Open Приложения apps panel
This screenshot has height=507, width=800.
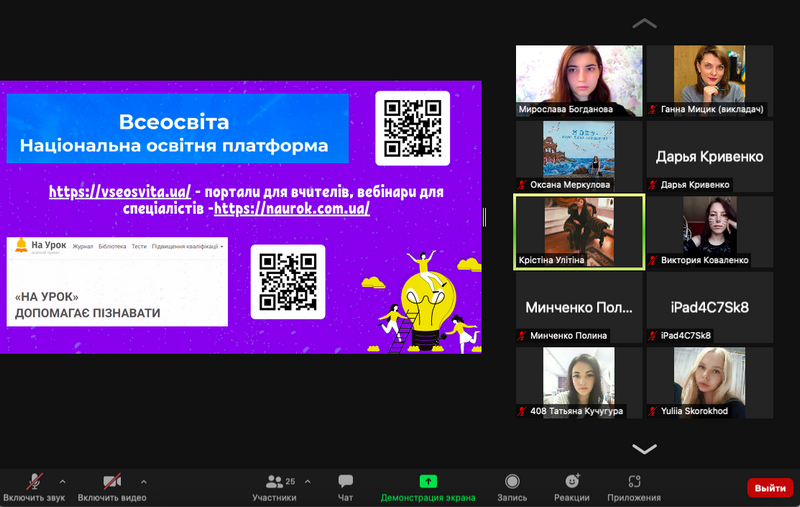tap(634, 487)
